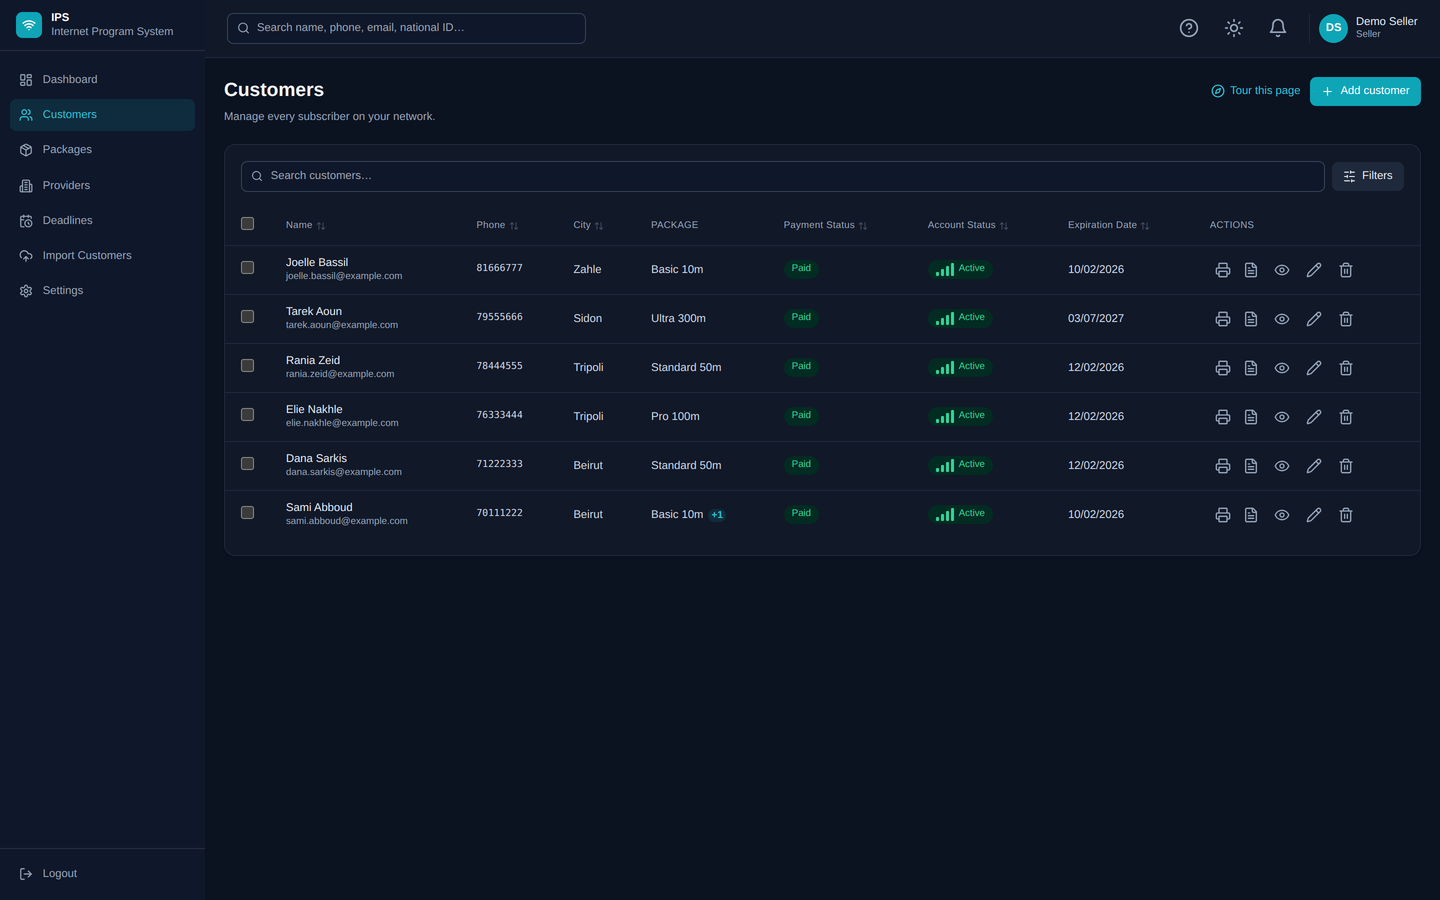Start the Tour this page link
This screenshot has width=1440, height=900.
[1256, 91]
